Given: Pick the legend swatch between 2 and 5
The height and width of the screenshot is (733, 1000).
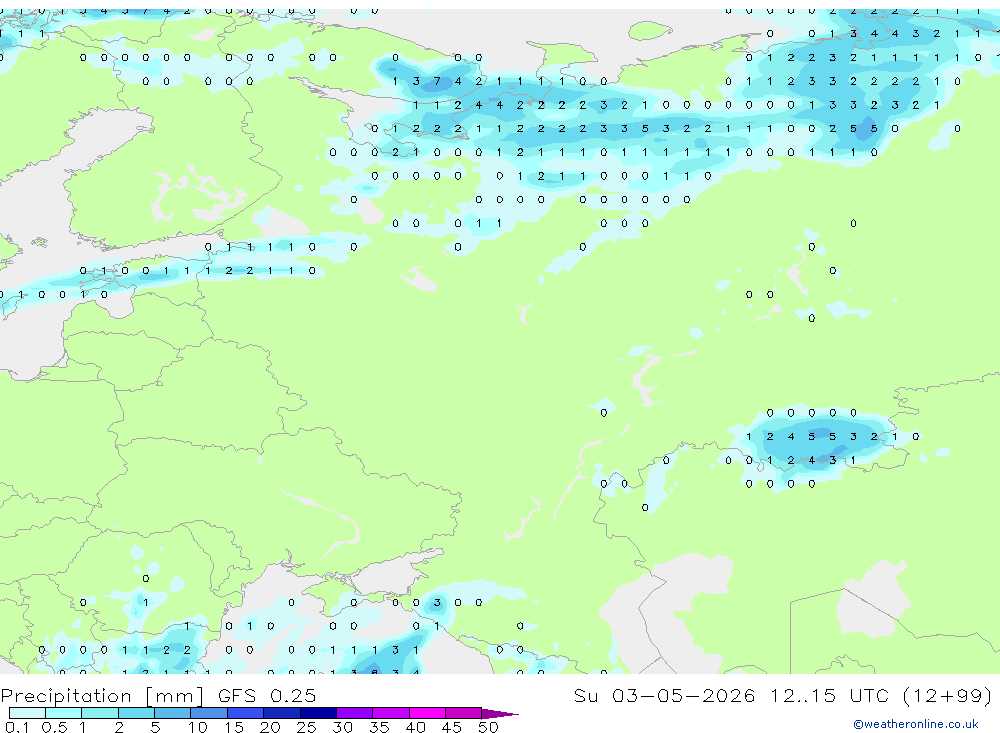Looking at the screenshot, I should (x=136, y=713).
